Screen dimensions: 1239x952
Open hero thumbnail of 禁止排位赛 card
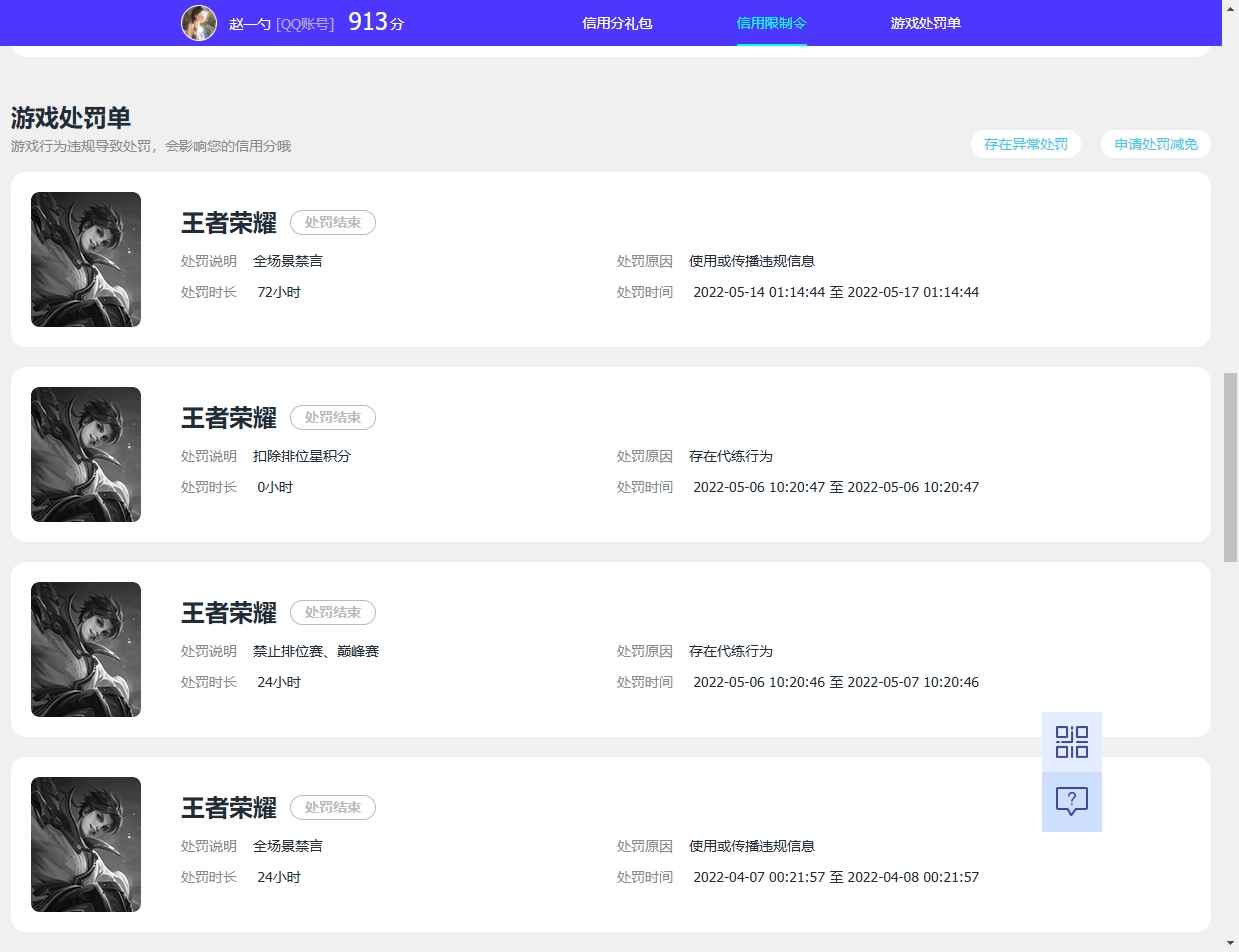point(86,649)
